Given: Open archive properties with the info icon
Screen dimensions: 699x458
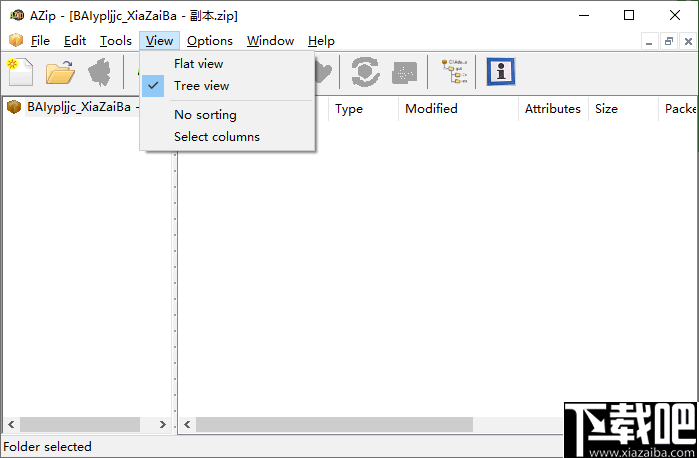Looking at the screenshot, I should [501, 71].
